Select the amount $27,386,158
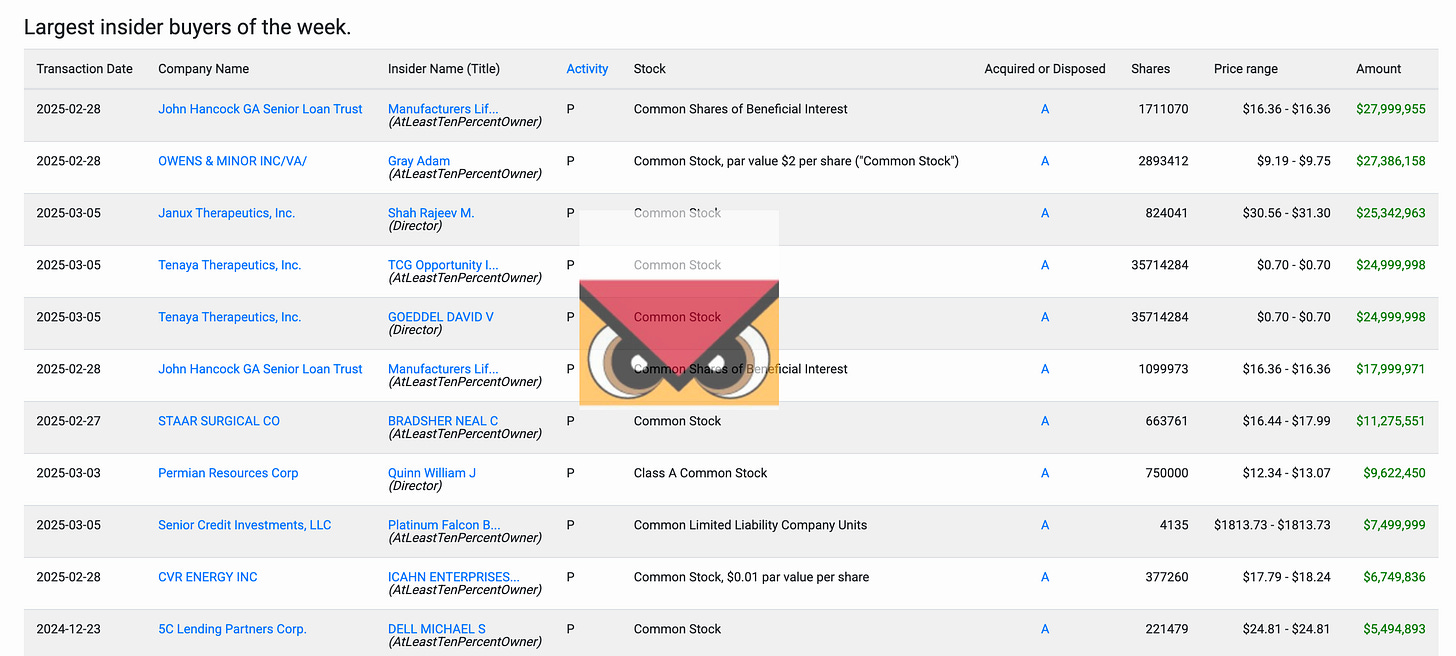This screenshot has width=1456, height=656. (1391, 161)
